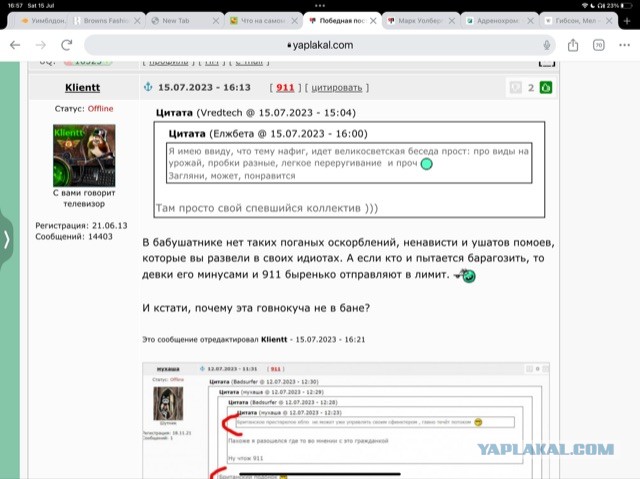Downvote the post with grey thumb icon

coord(516,87)
